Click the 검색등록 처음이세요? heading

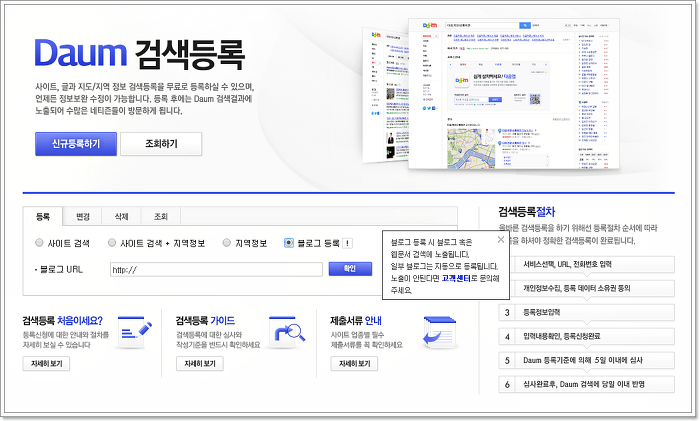click(62, 321)
